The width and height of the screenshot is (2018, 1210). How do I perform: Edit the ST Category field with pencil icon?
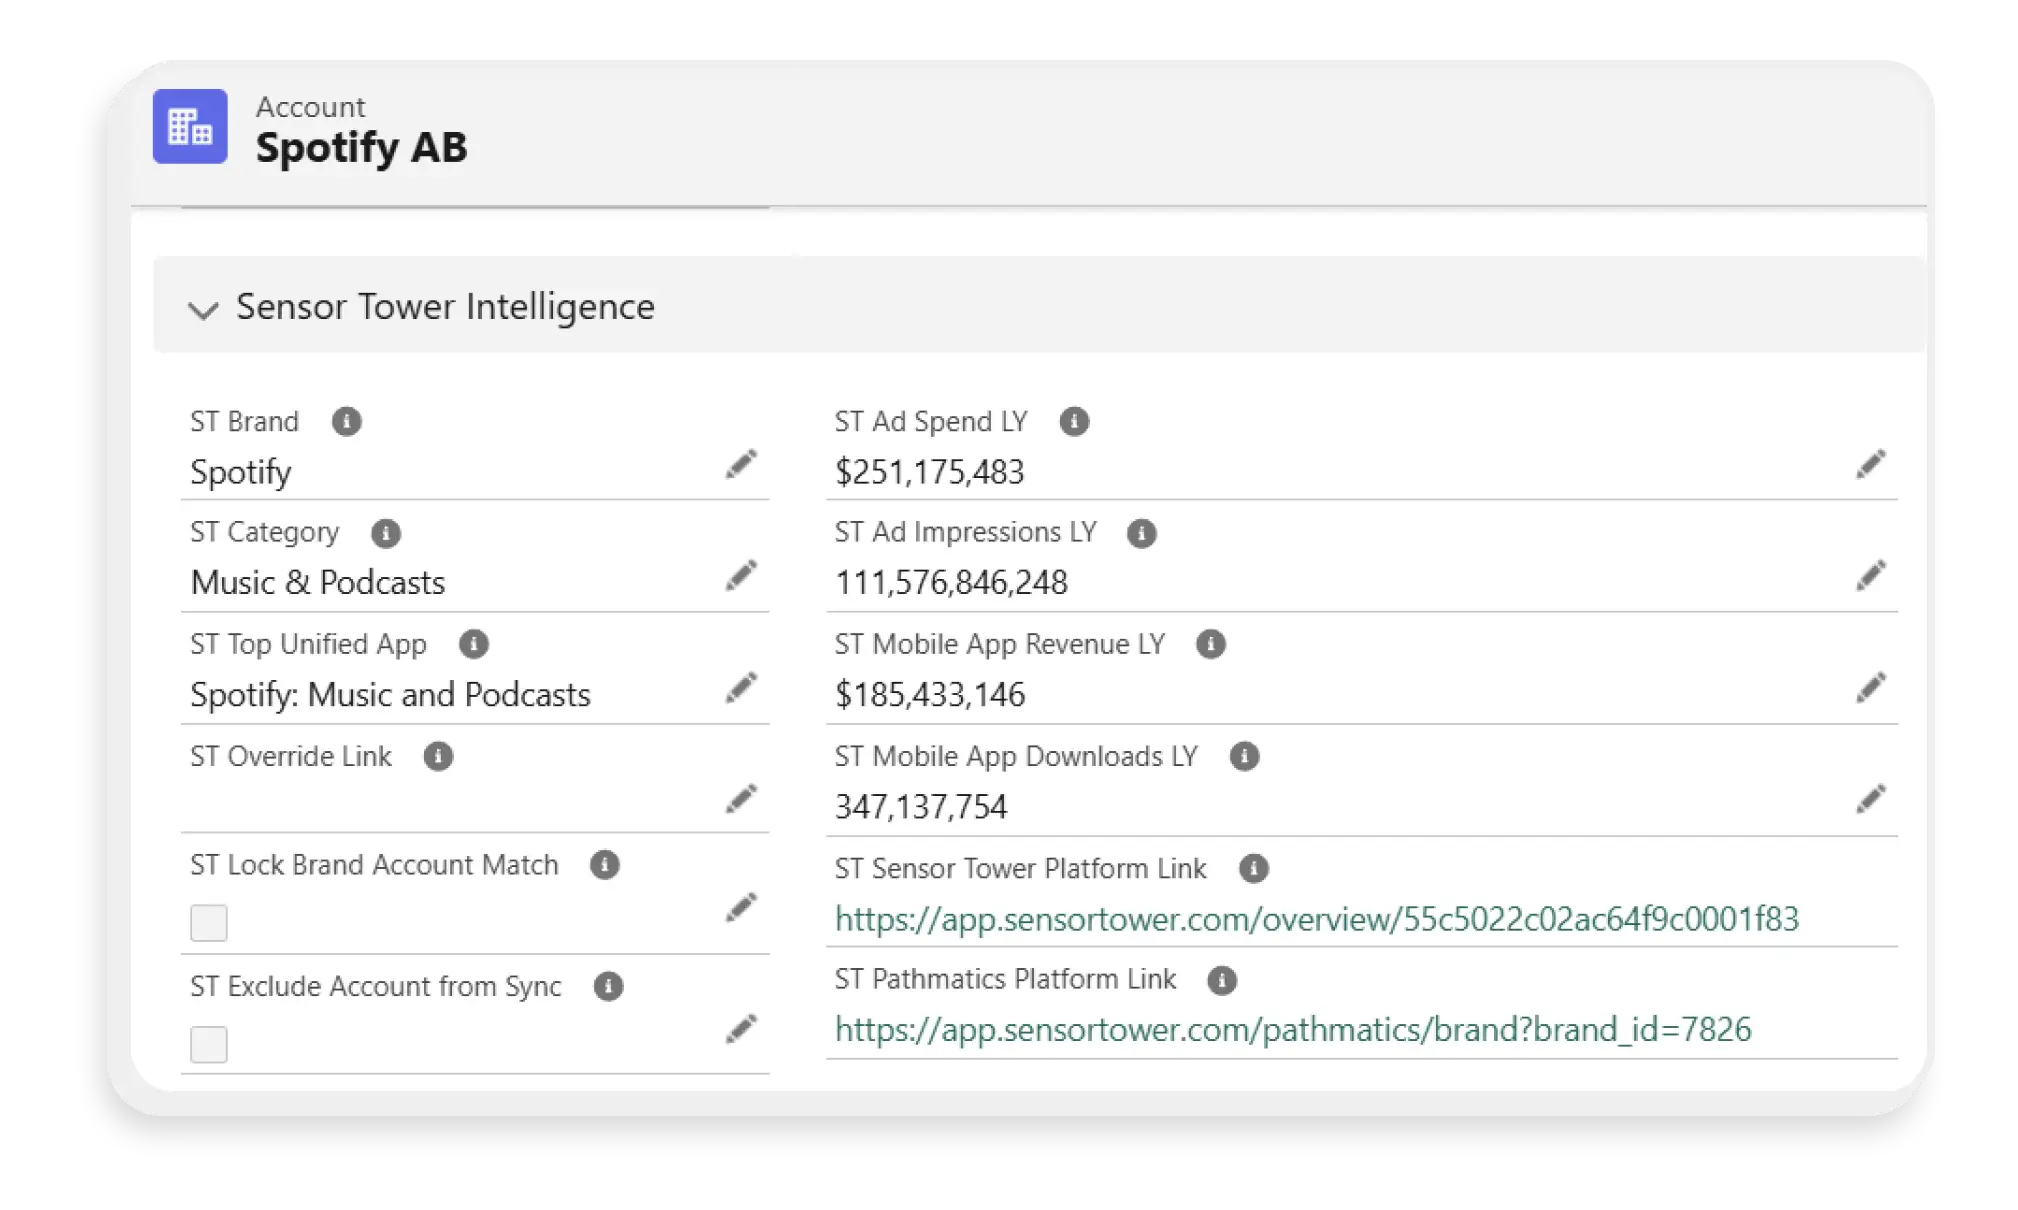tap(741, 575)
